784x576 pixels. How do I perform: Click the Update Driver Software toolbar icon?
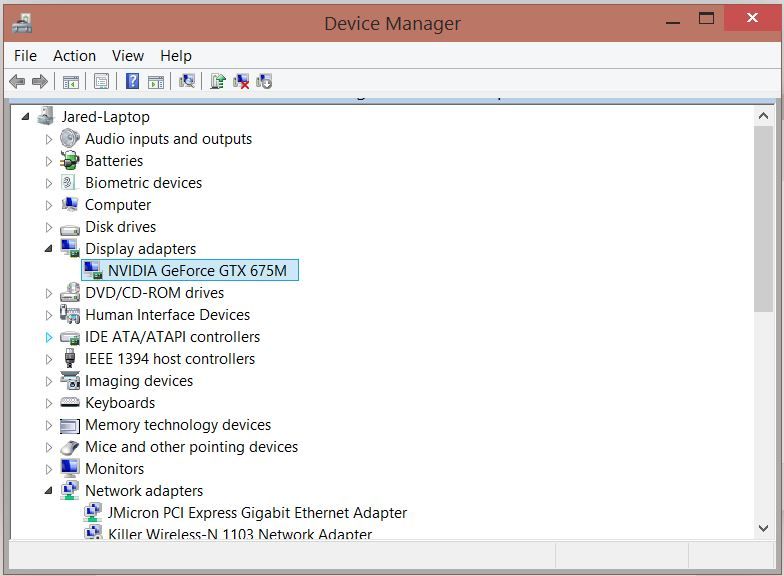point(218,81)
